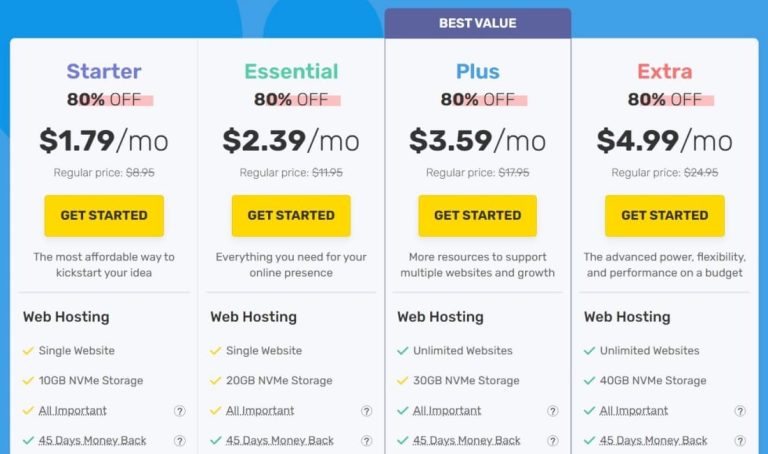Click help icon beside Plus All Important

[x=553, y=411]
